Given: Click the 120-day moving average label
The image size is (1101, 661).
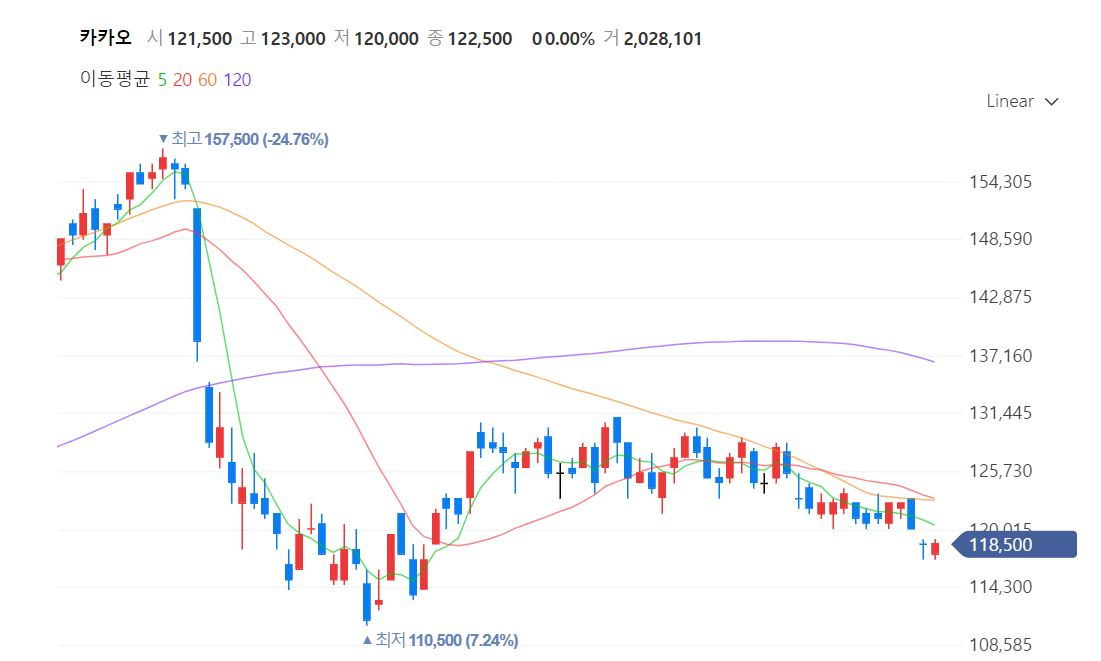Looking at the screenshot, I should [237, 80].
